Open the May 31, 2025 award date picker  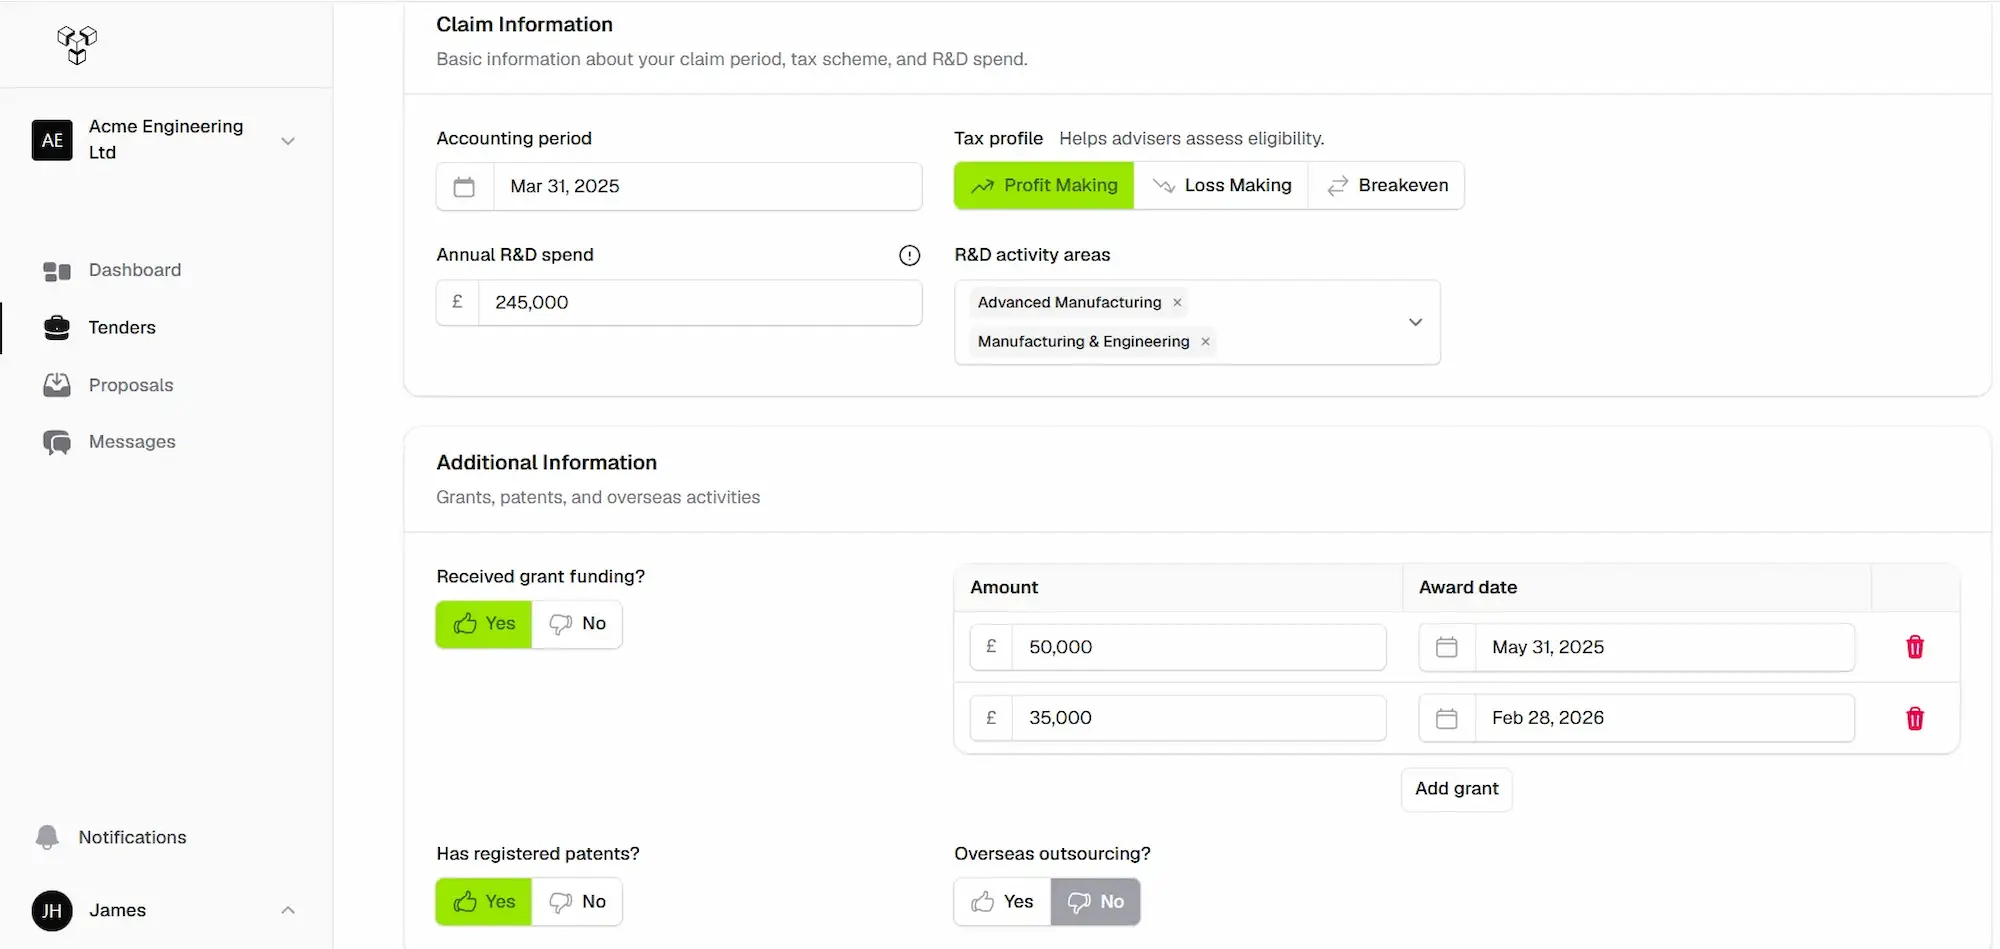(1637, 647)
